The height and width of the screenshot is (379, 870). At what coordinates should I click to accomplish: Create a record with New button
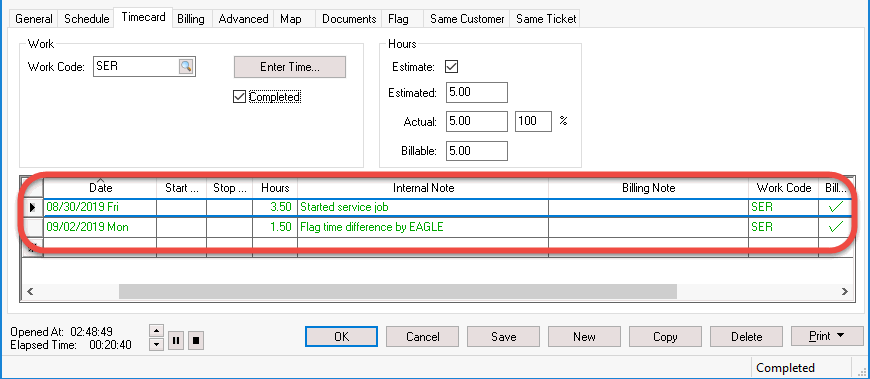pyautogui.click(x=584, y=336)
